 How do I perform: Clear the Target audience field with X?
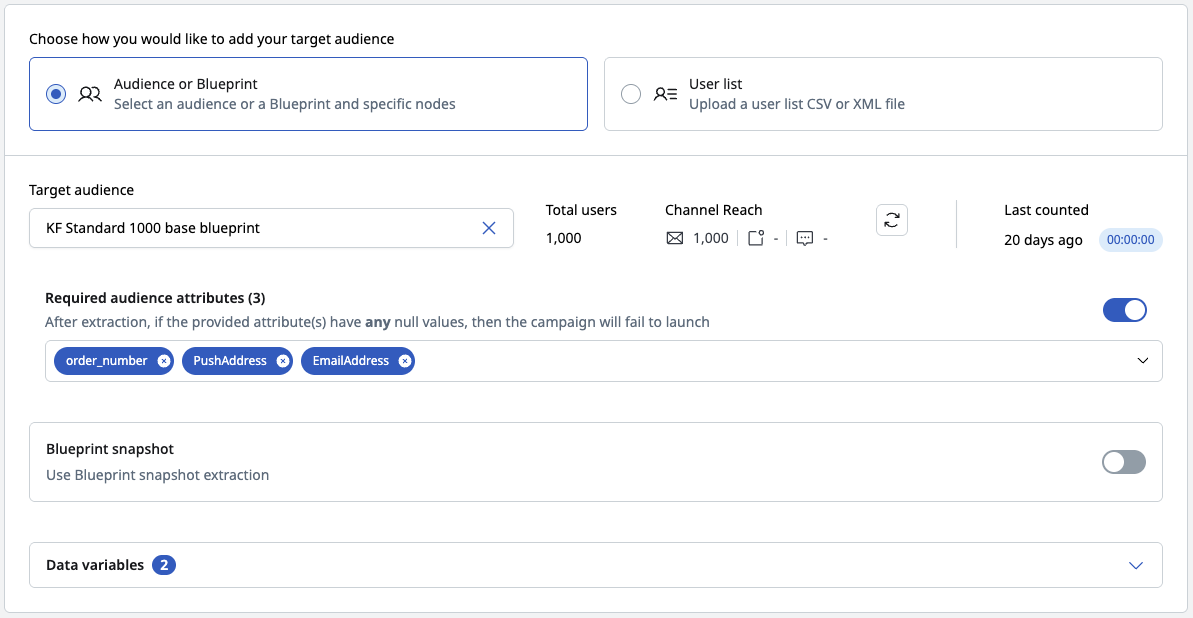pyautogui.click(x=489, y=228)
